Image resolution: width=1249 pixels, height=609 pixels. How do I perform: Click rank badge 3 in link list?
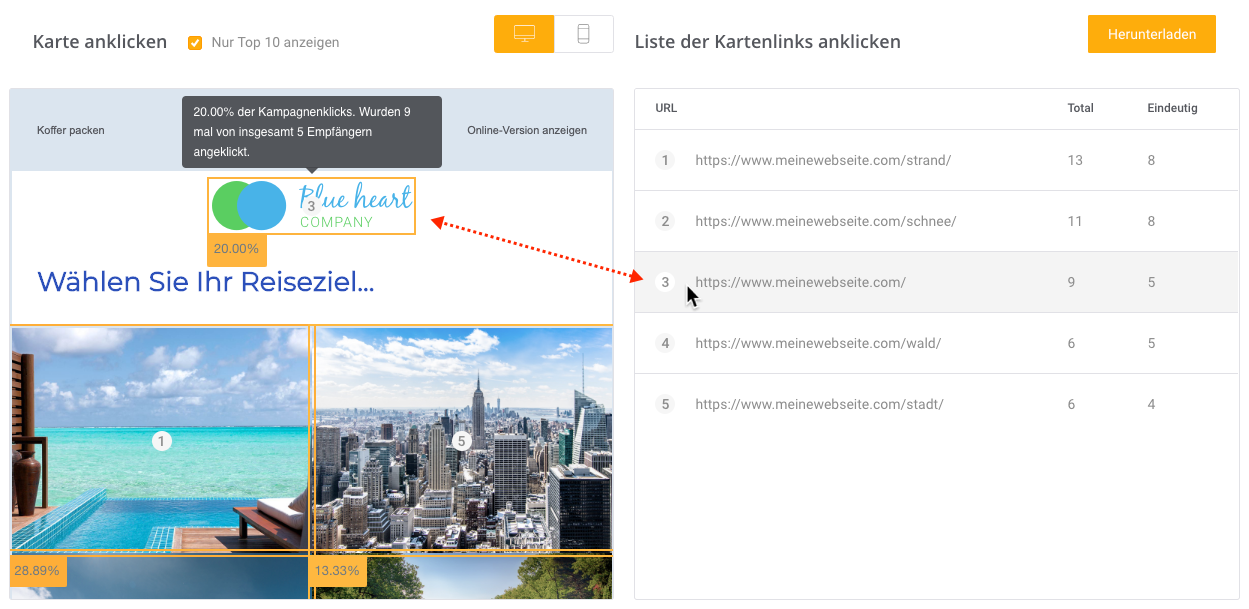coord(665,282)
